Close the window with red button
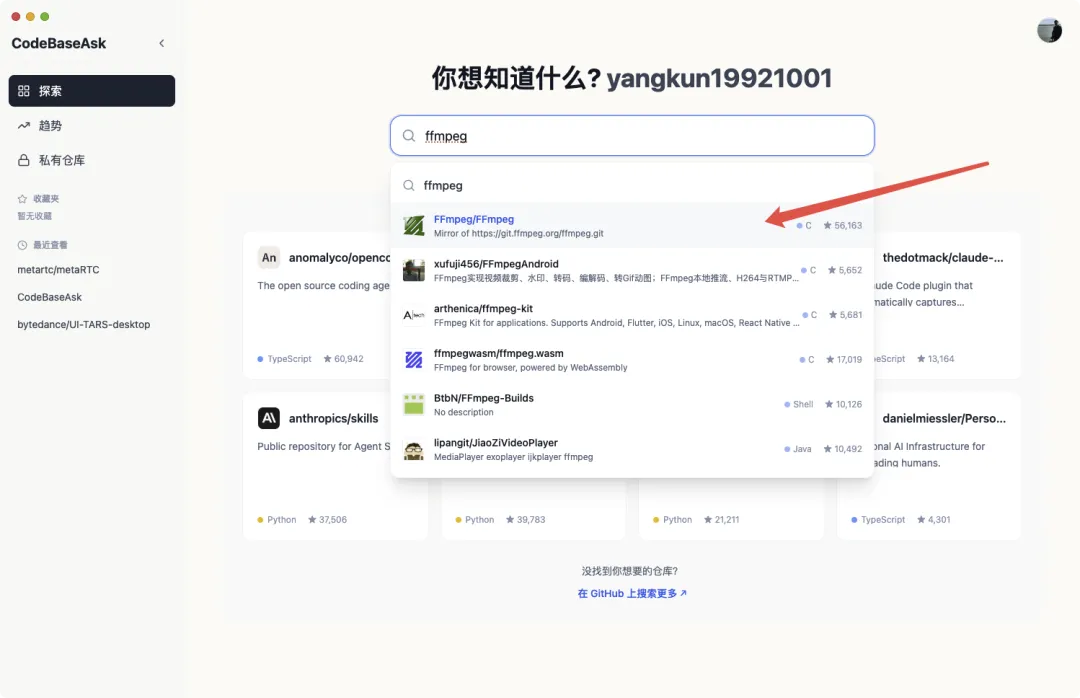Viewport: 1080px width, 698px height. pos(16,17)
